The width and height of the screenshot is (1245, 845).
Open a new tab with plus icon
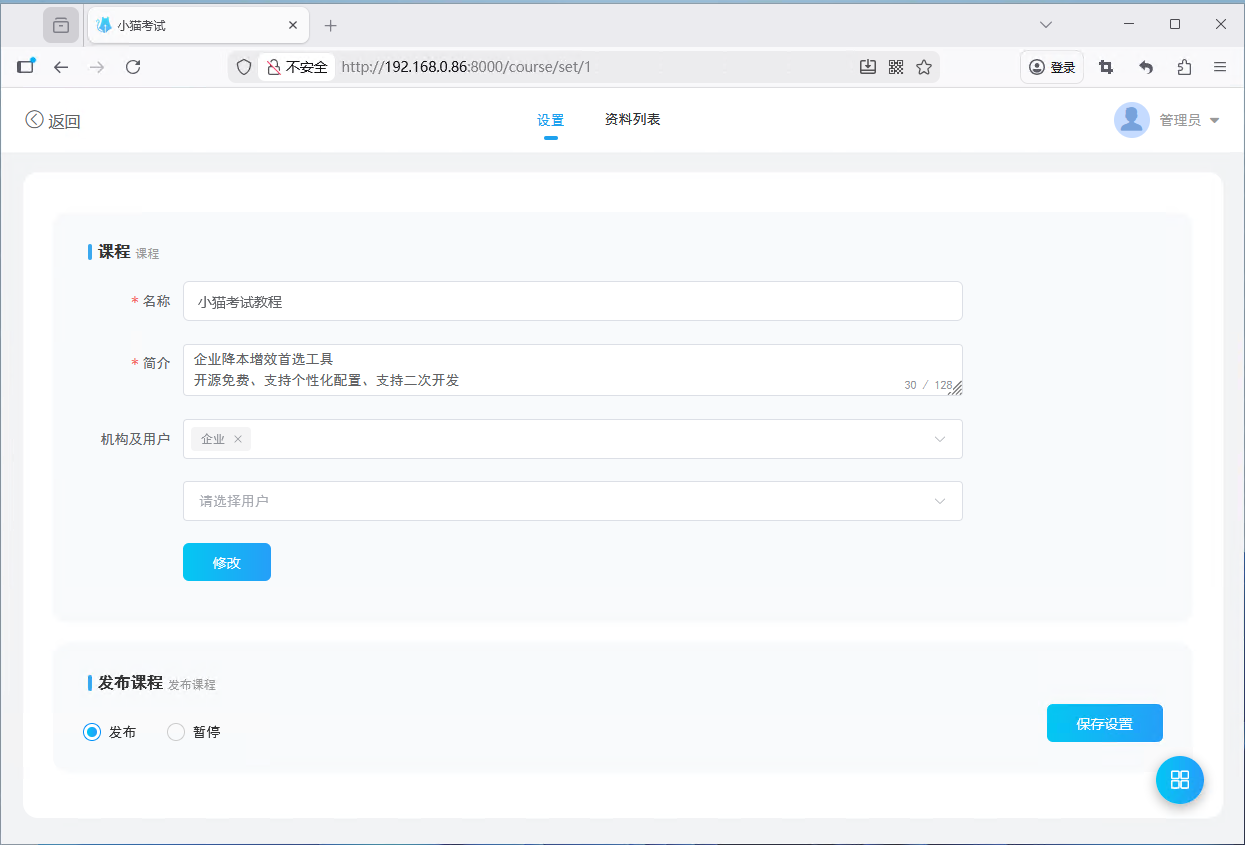point(331,25)
